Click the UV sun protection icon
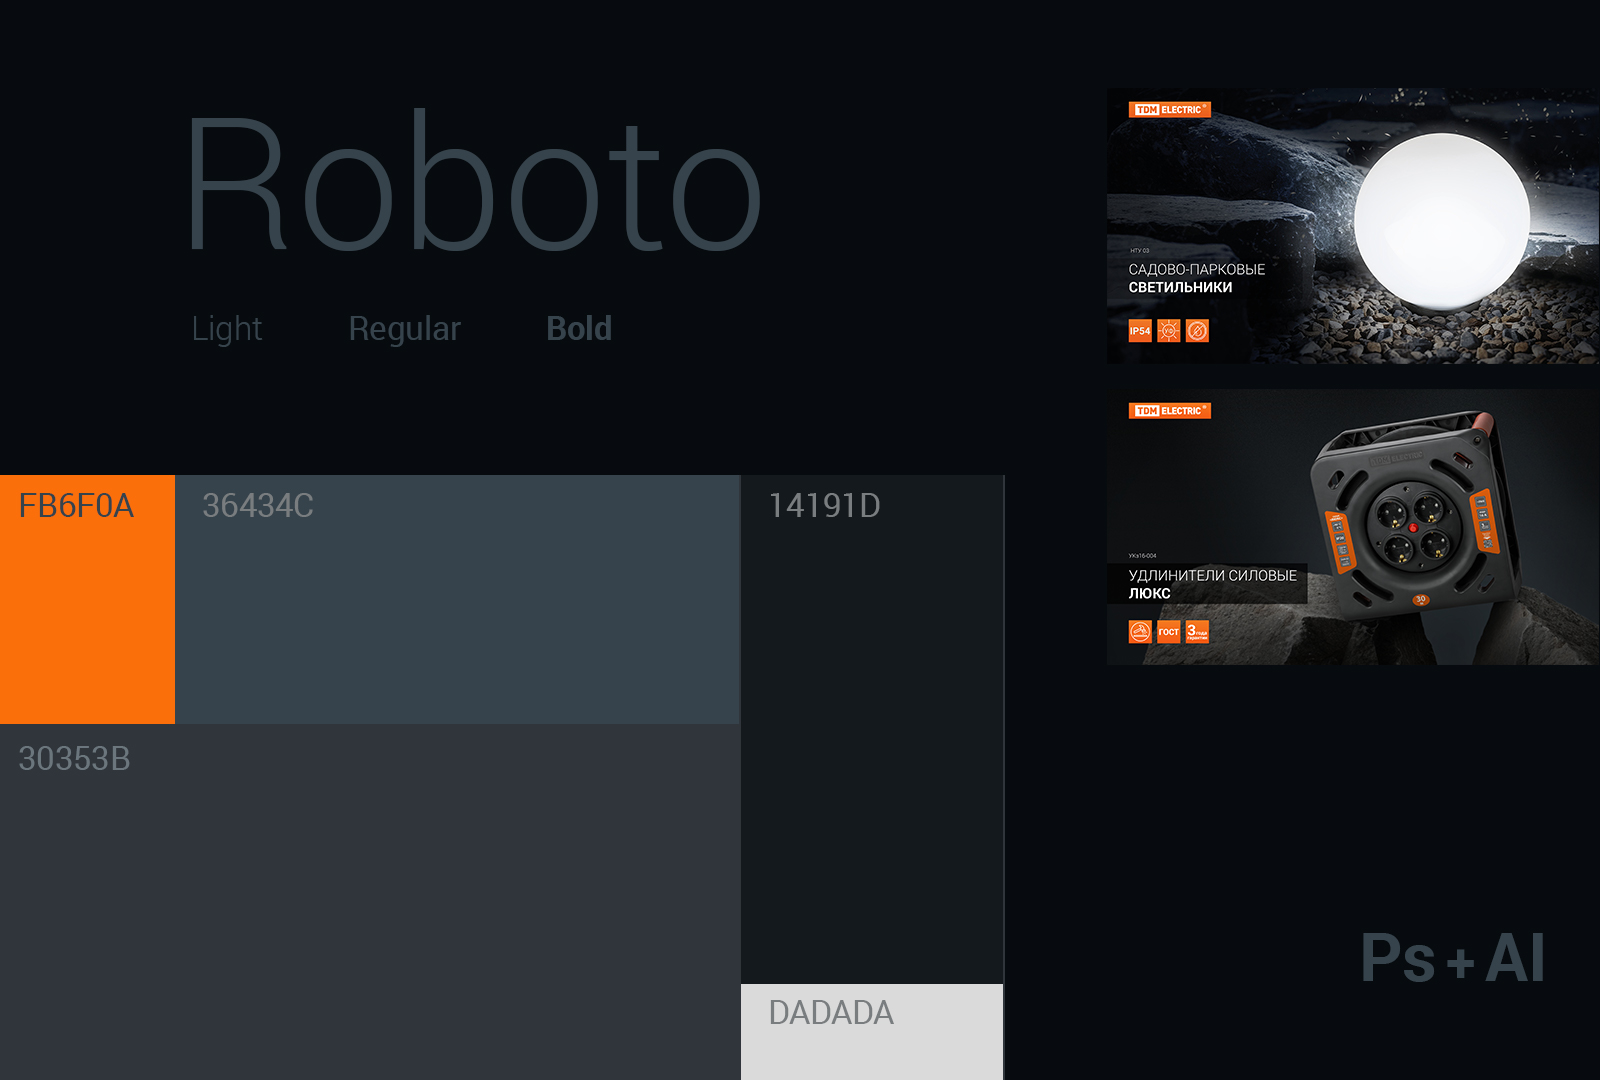Image resolution: width=1600 pixels, height=1080 pixels. (x=1168, y=331)
